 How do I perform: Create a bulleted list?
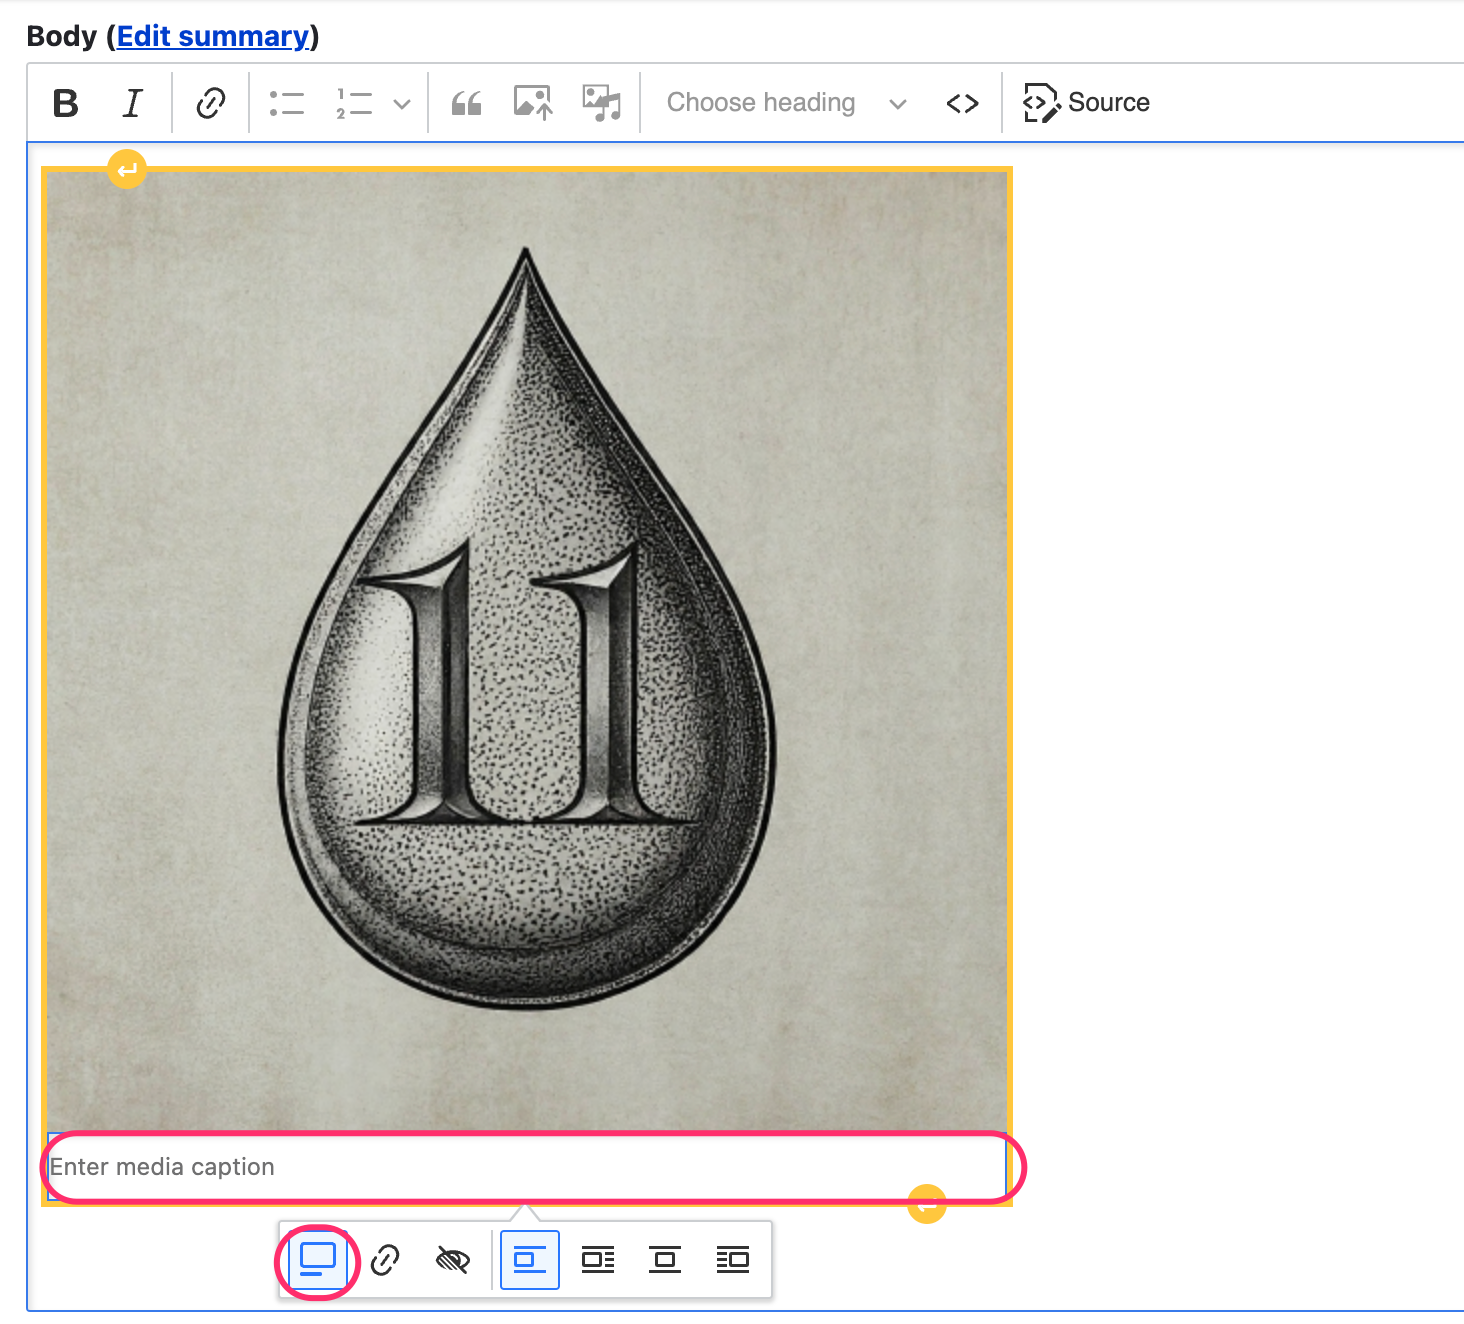coord(287,101)
